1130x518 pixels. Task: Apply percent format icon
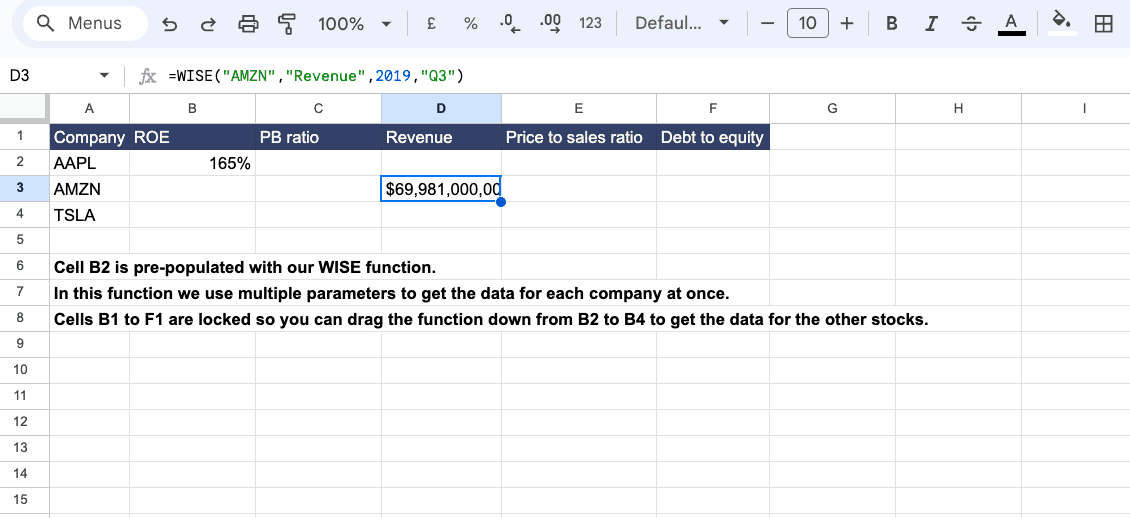470,24
